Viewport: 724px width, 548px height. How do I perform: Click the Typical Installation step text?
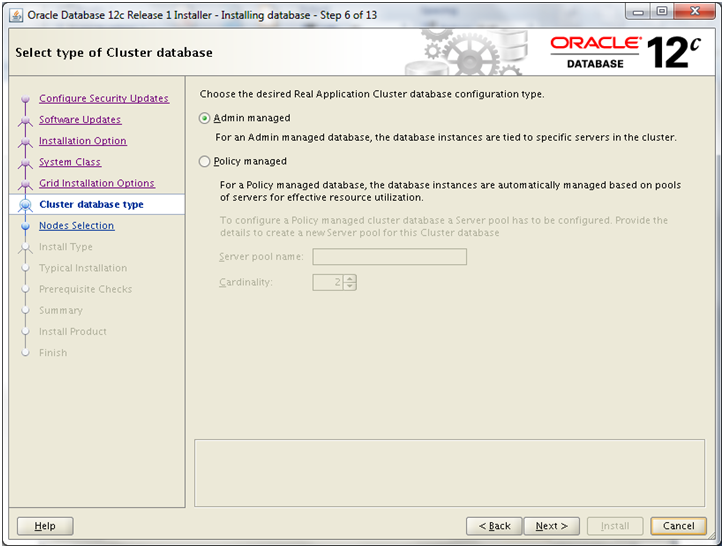click(x=83, y=268)
